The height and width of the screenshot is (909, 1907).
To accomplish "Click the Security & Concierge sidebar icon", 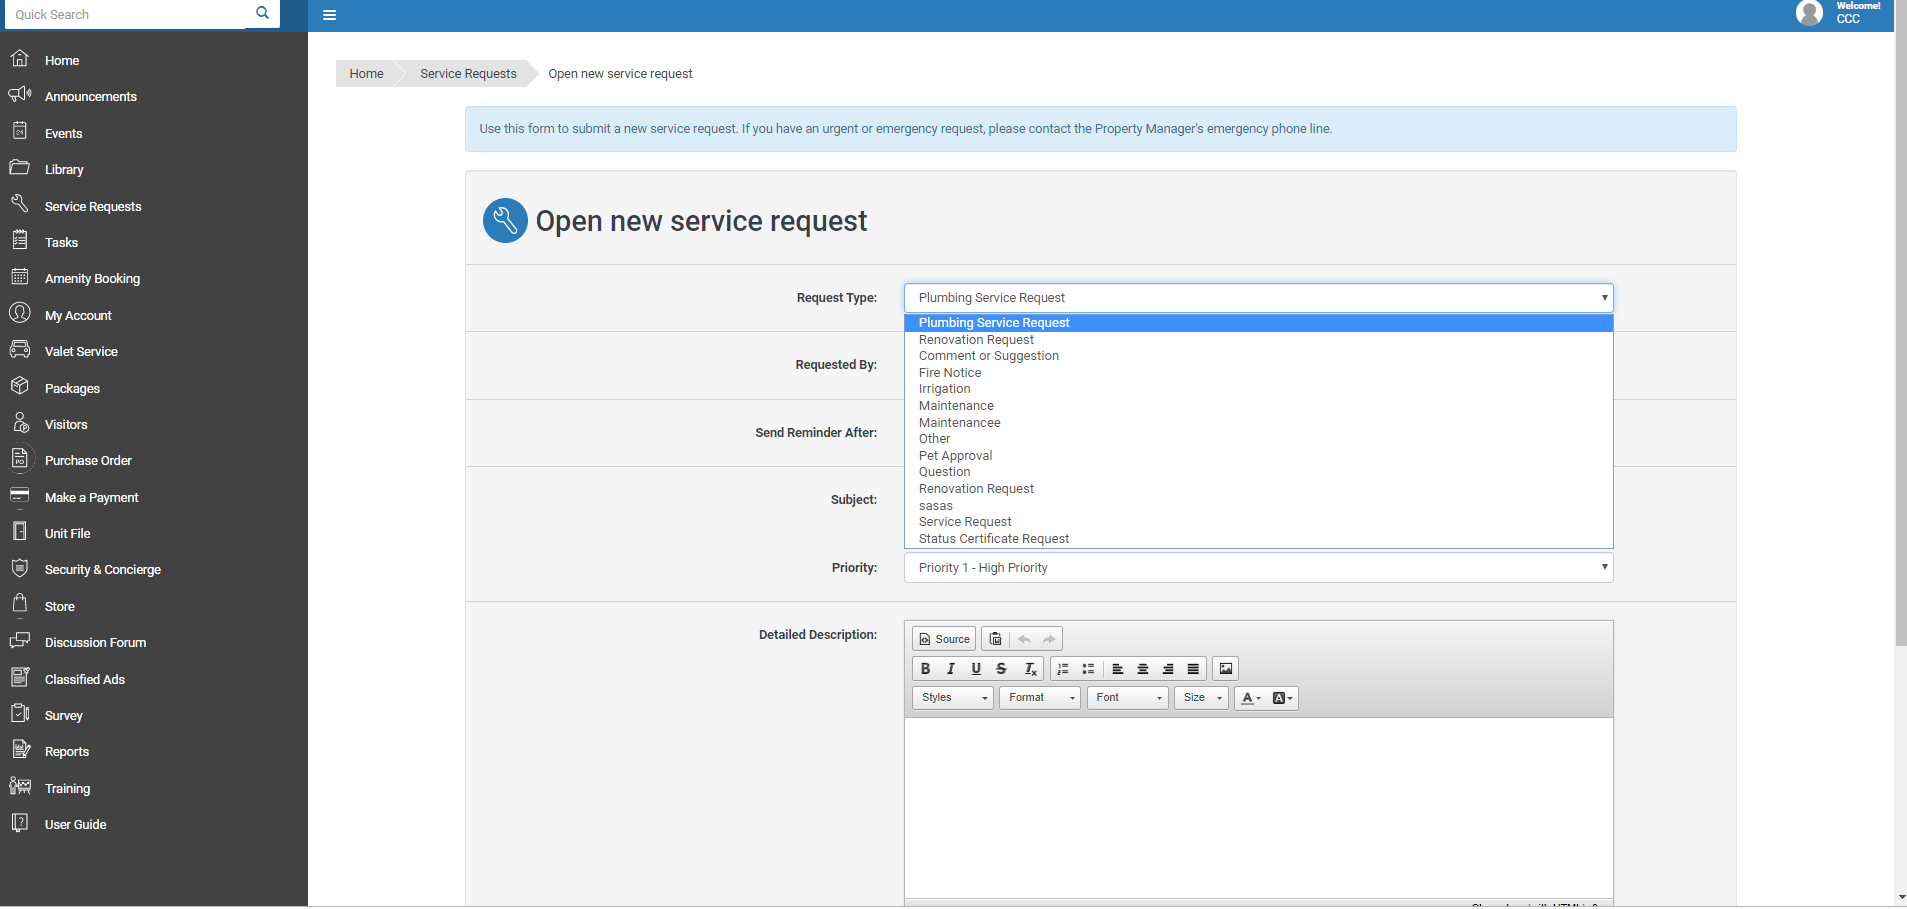I will pos(21,568).
